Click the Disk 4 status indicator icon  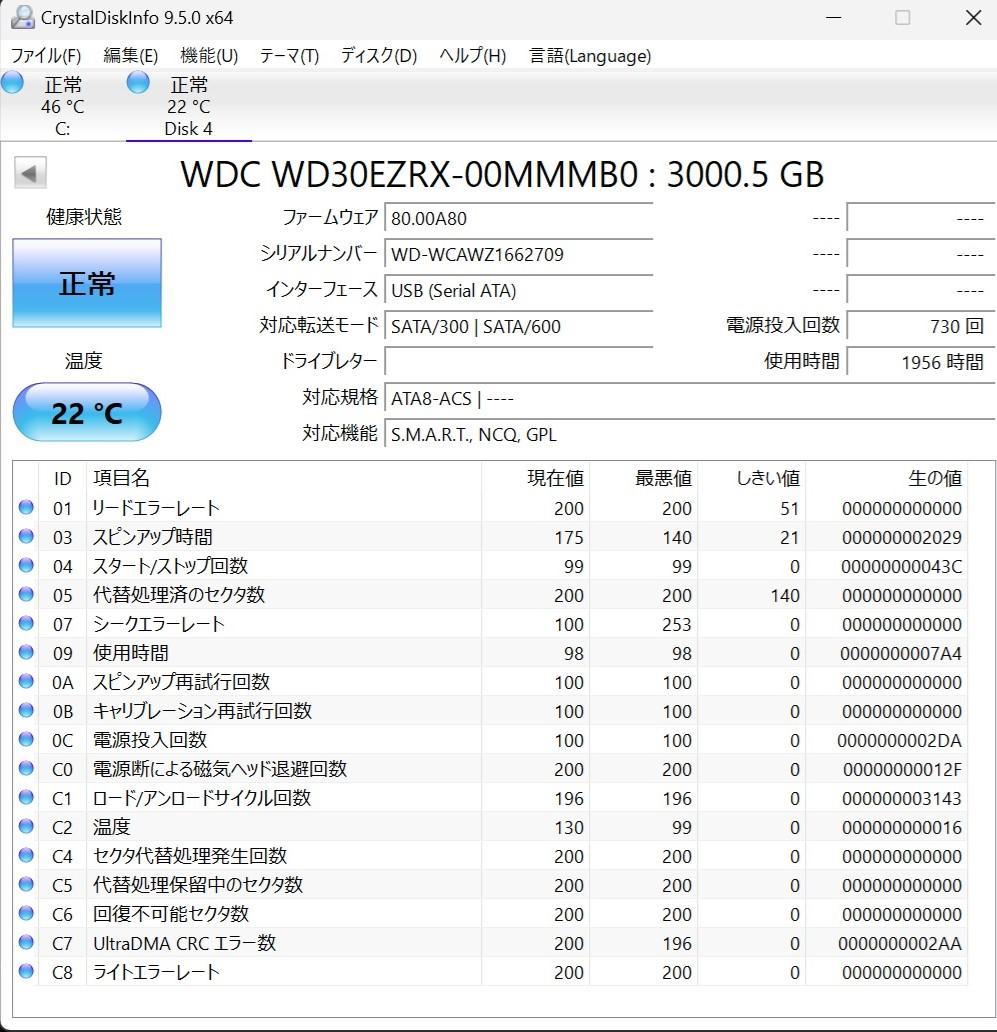[x=137, y=84]
